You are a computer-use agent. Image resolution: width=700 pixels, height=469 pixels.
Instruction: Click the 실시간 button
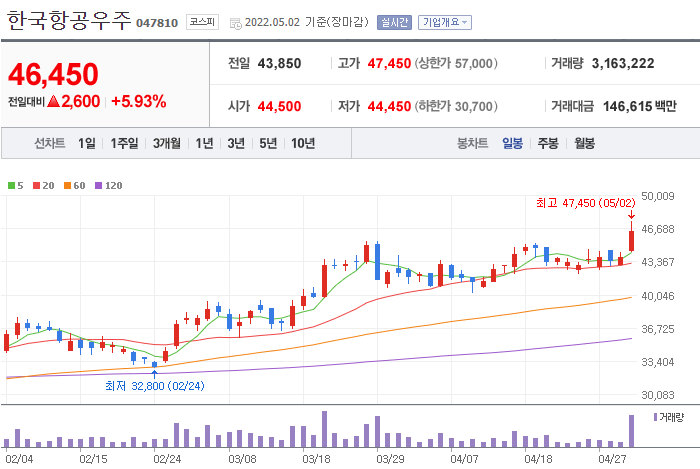[394, 22]
